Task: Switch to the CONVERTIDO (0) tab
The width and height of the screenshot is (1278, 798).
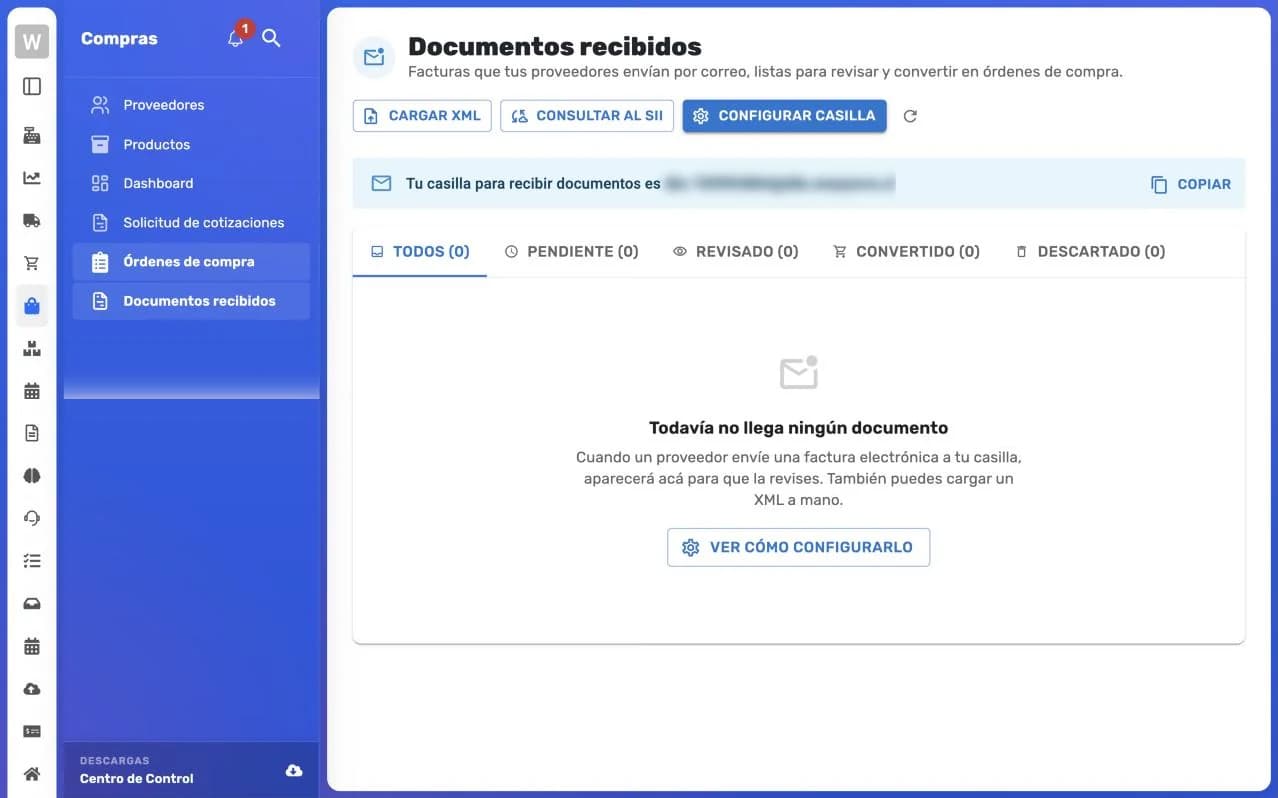Action: click(906, 252)
